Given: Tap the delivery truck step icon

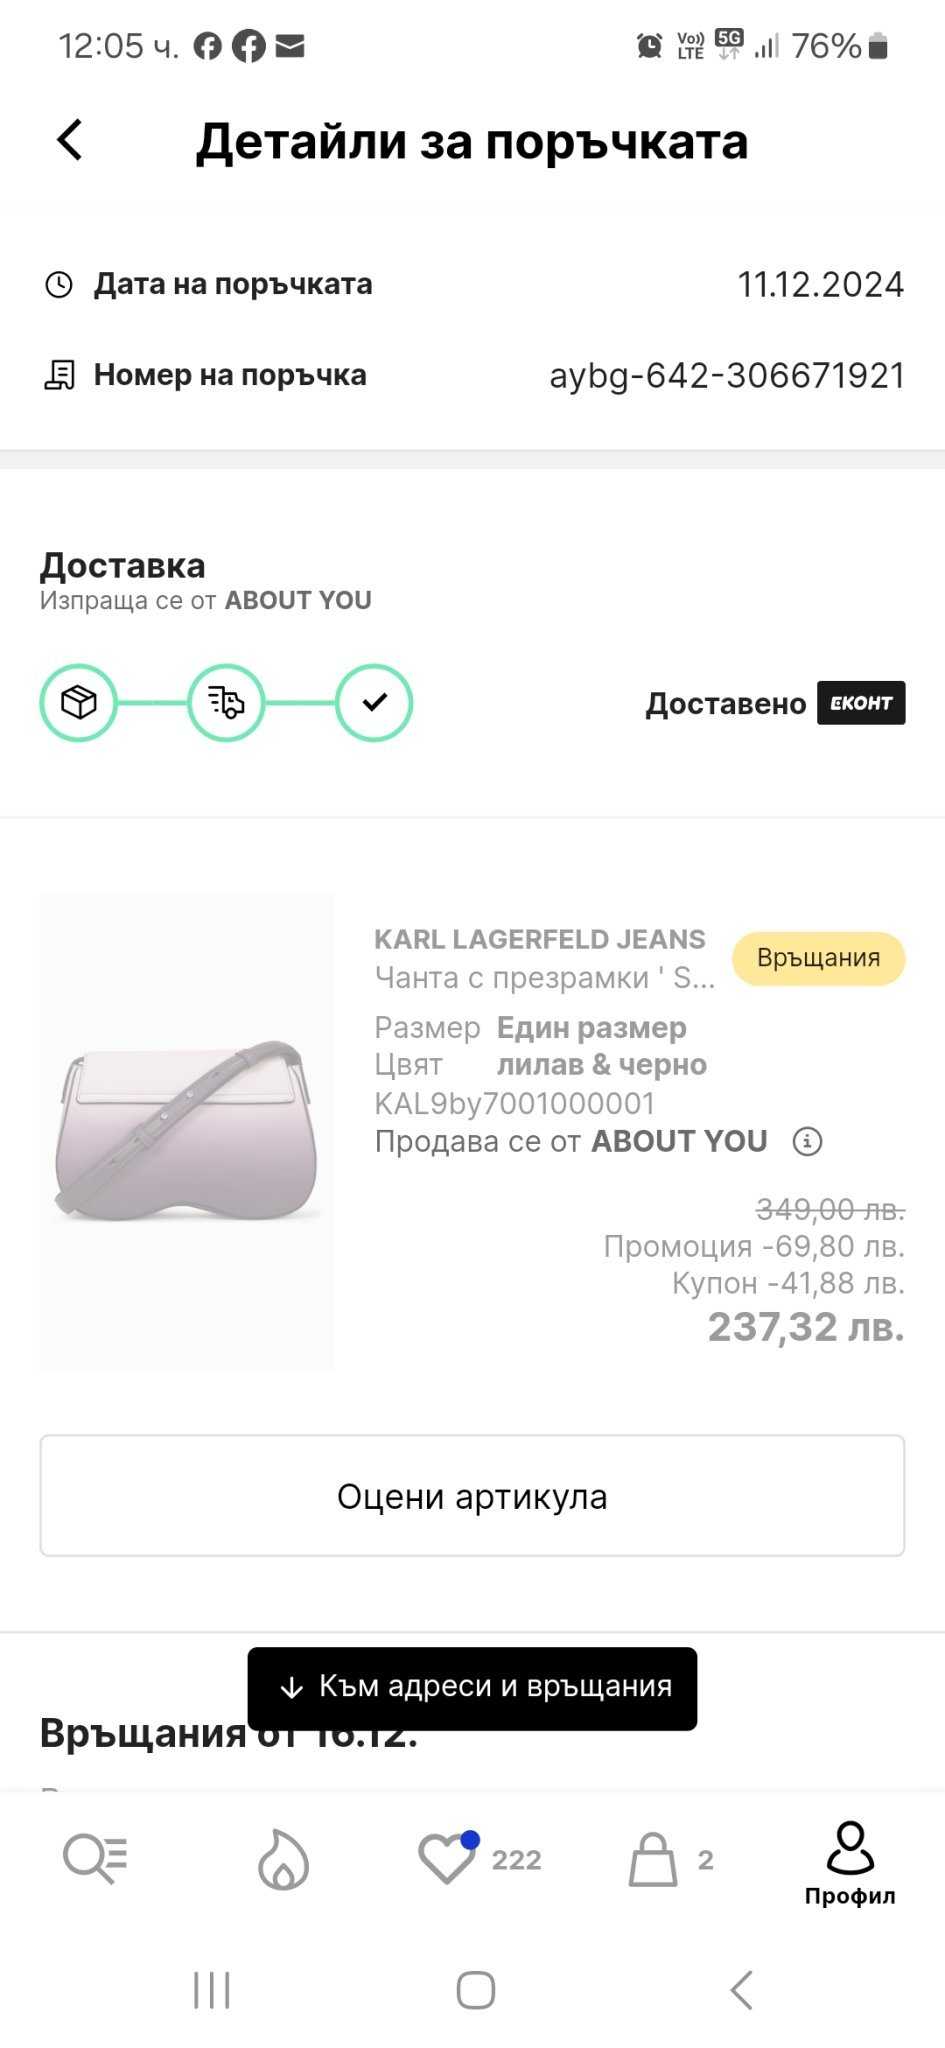Looking at the screenshot, I should pos(226,703).
